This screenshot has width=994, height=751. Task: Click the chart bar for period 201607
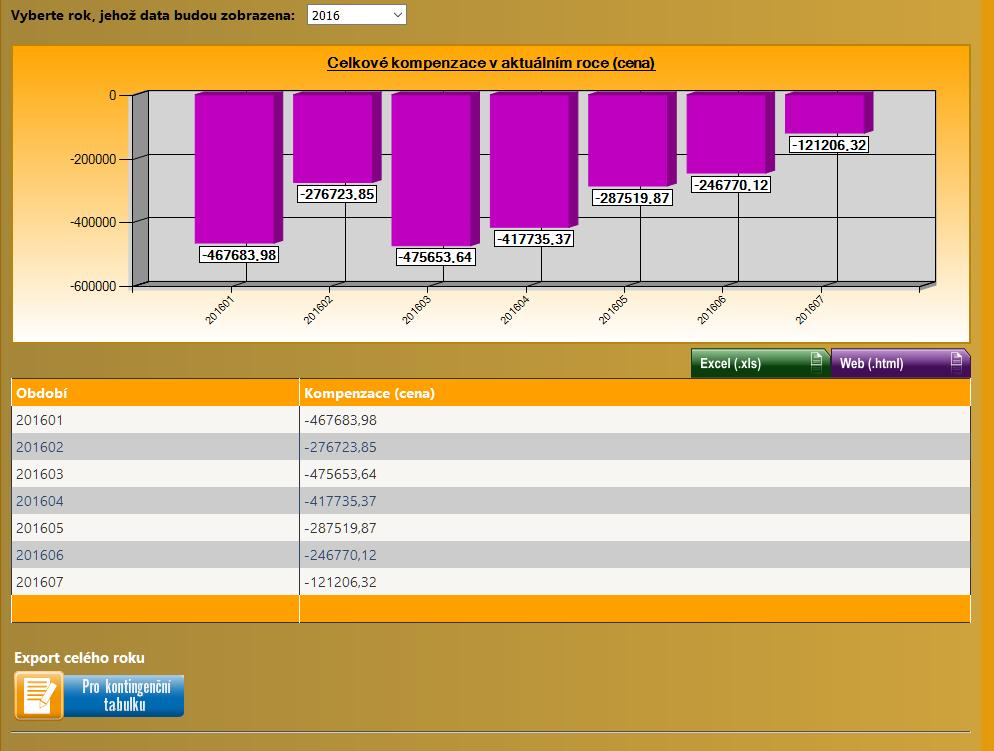(829, 113)
